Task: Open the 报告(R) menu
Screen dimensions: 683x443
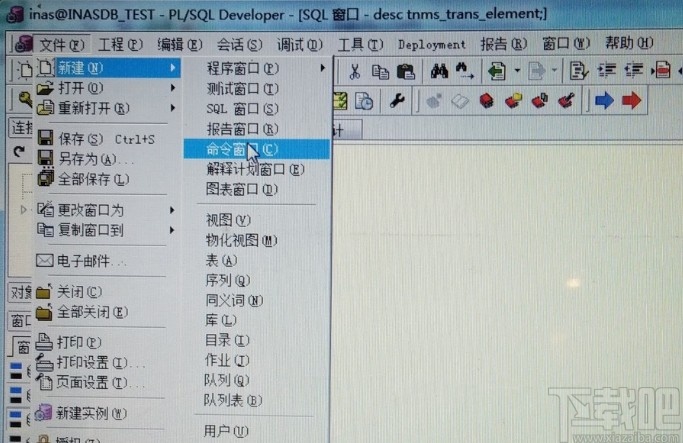Action: (504, 44)
